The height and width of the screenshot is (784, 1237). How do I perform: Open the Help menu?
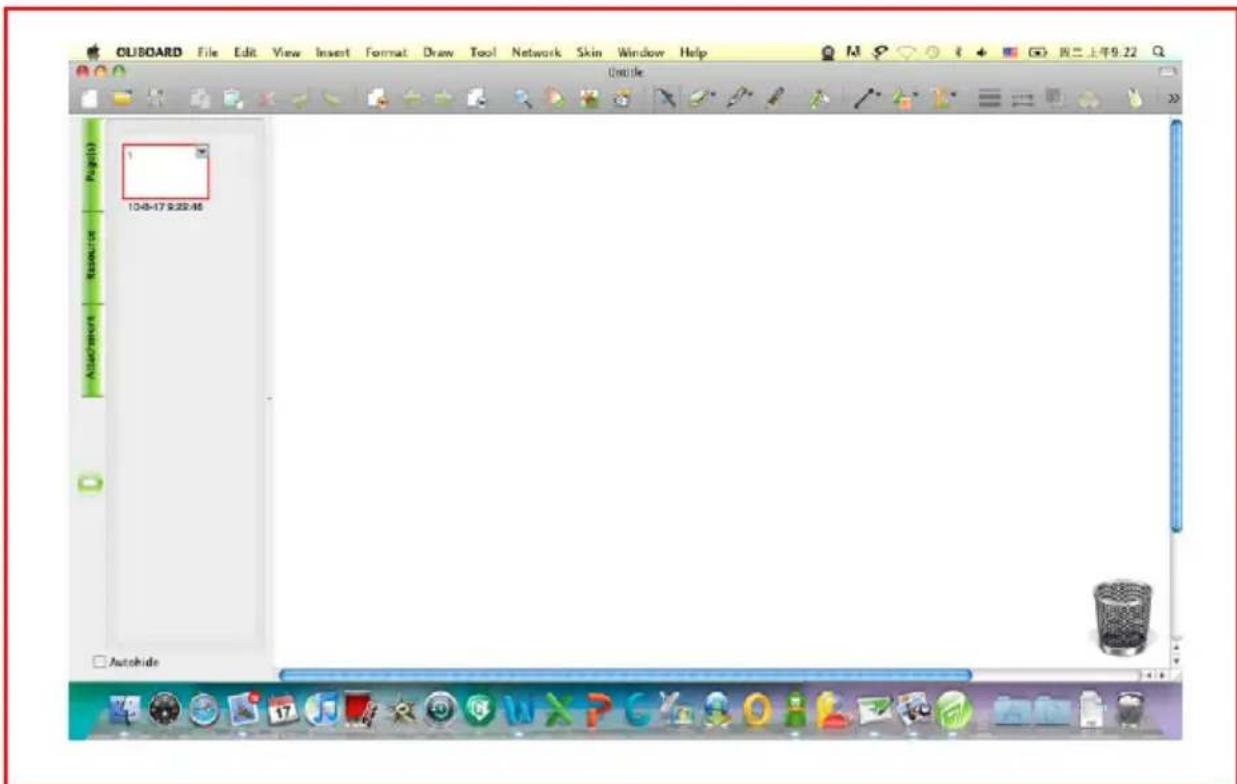[693, 52]
